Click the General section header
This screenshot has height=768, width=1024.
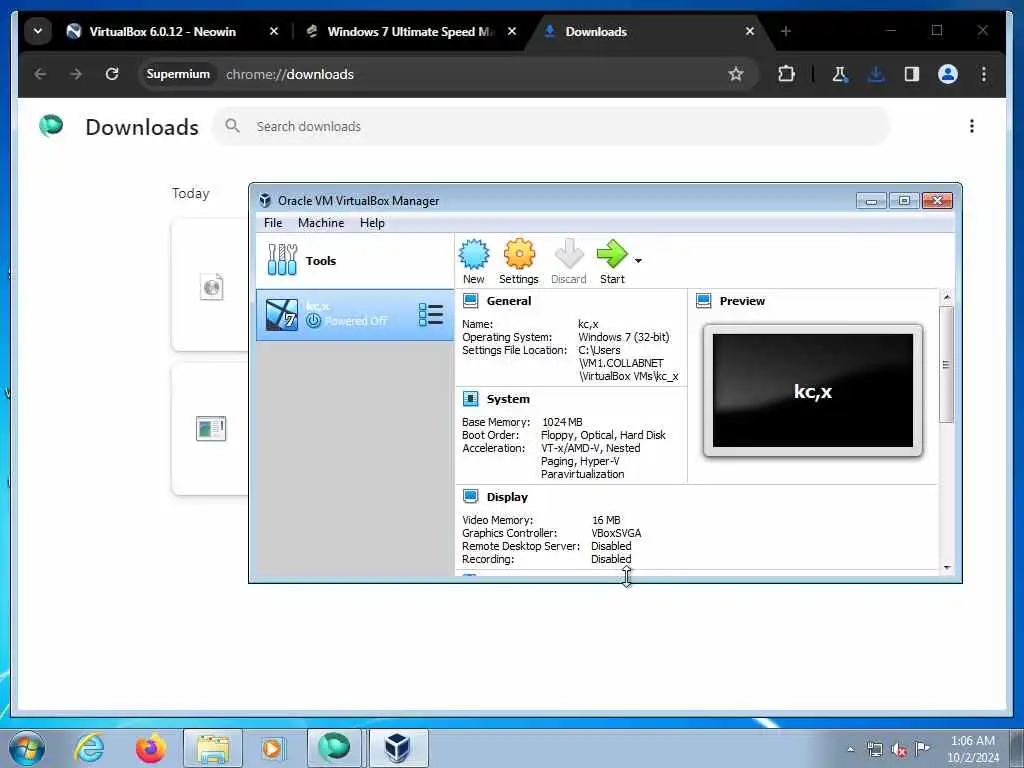tap(509, 301)
